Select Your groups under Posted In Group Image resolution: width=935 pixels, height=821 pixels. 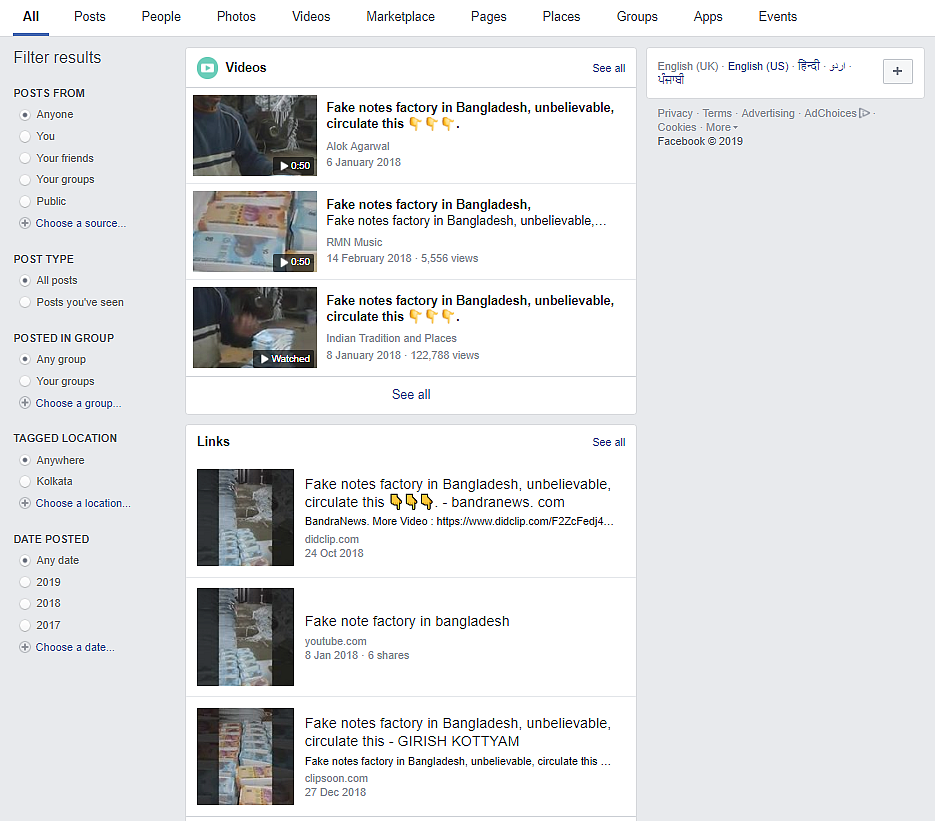[25, 381]
